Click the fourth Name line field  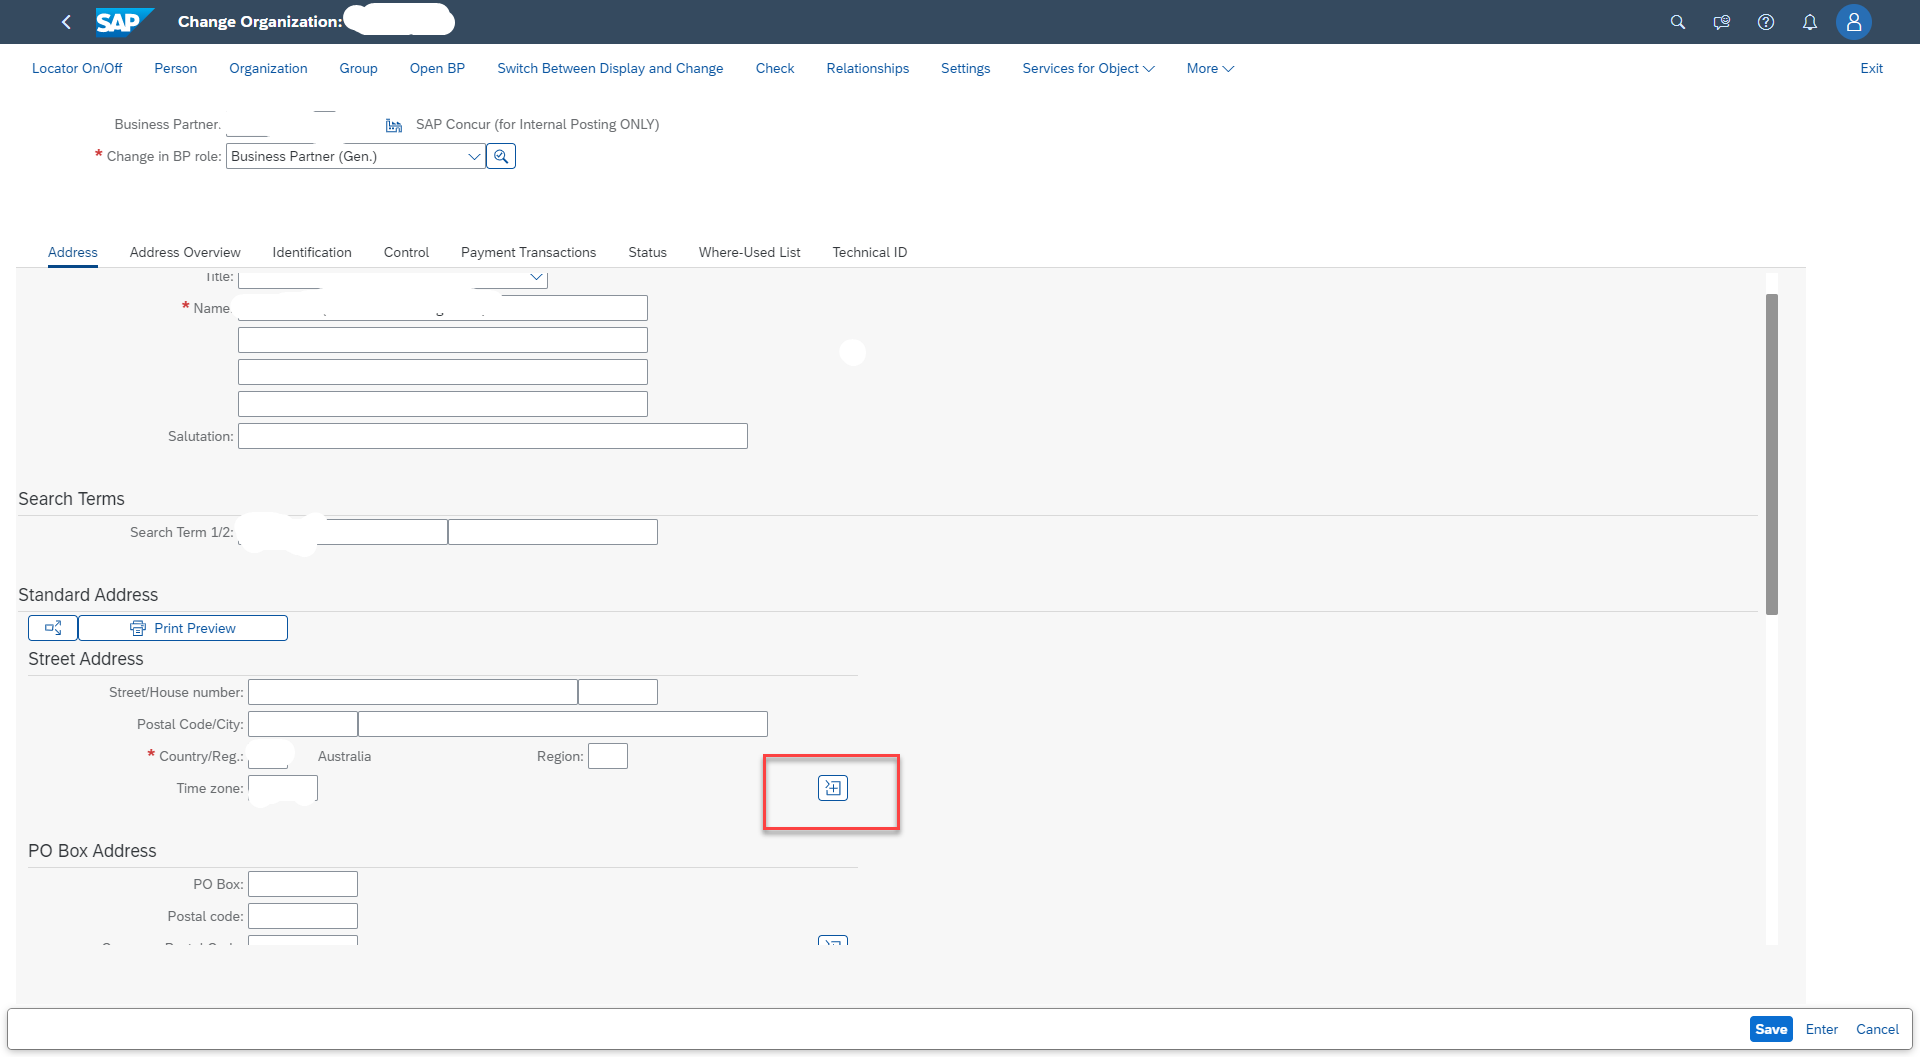click(443, 404)
